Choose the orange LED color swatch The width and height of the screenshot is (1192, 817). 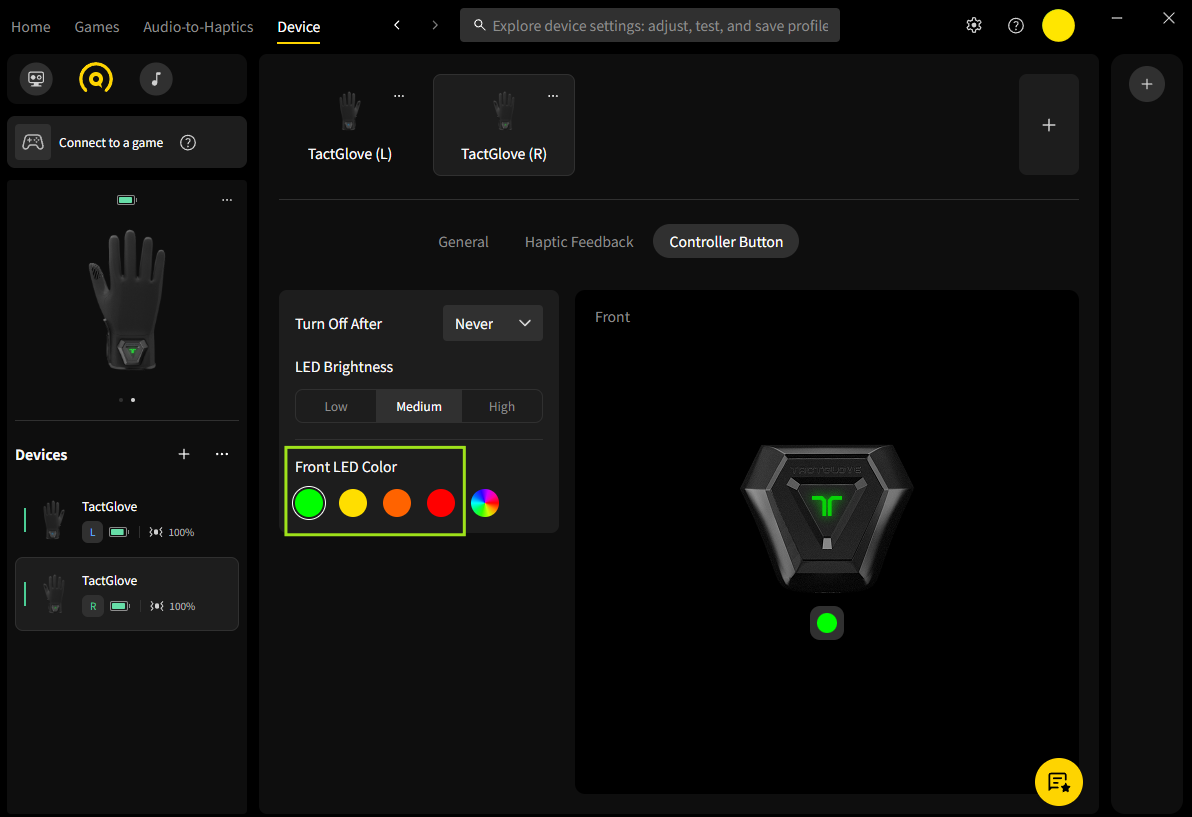397,503
